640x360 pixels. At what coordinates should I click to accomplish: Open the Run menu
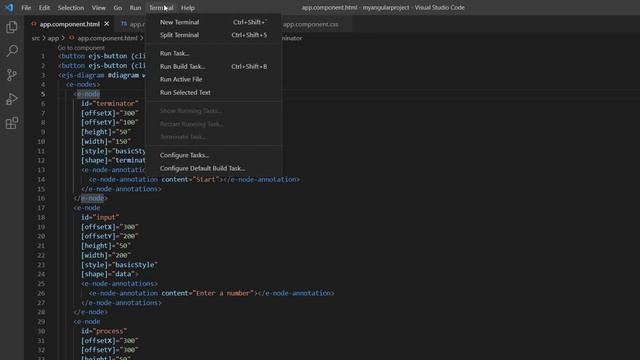pyautogui.click(x=135, y=8)
